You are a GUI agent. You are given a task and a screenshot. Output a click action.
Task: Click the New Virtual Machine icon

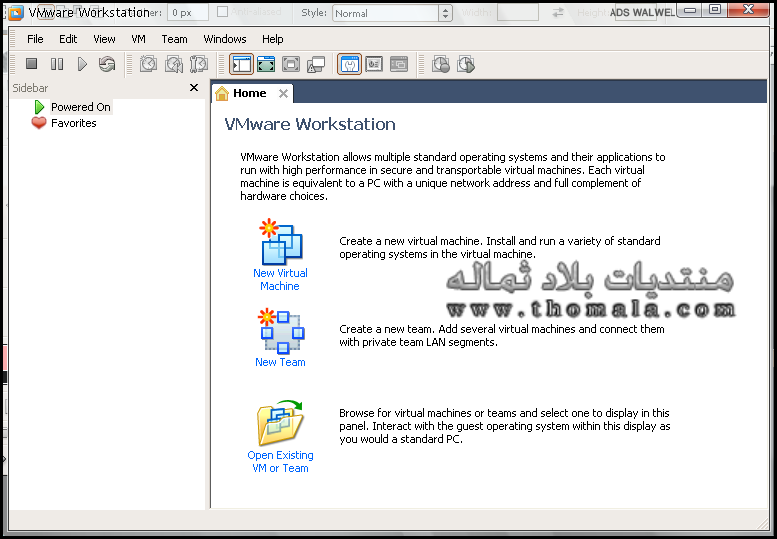[x=281, y=242]
